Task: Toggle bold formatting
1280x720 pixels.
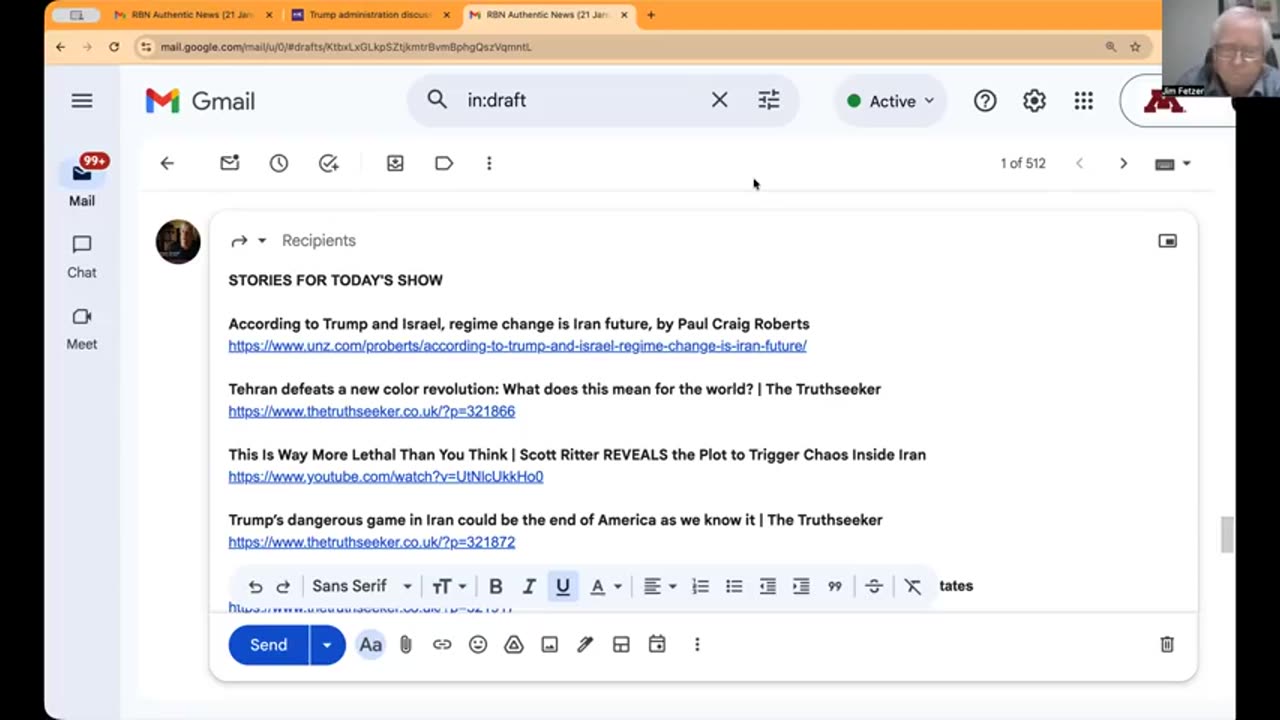Action: click(x=495, y=587)
